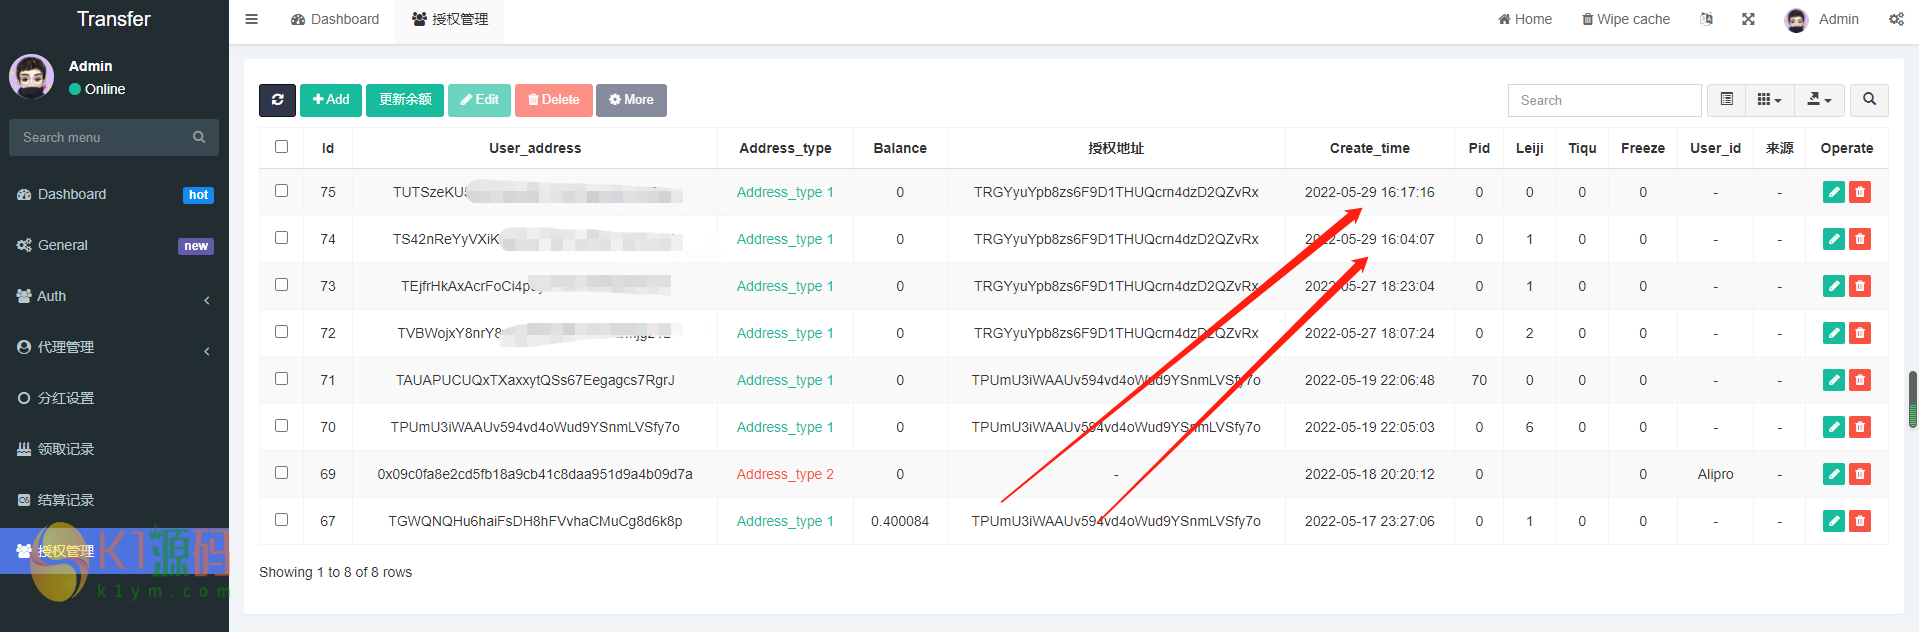Viewport: 1919px width, 632px height.
Task: Check the checkbox for row 74
Action: pyautogui.click(x=281, y=238)
